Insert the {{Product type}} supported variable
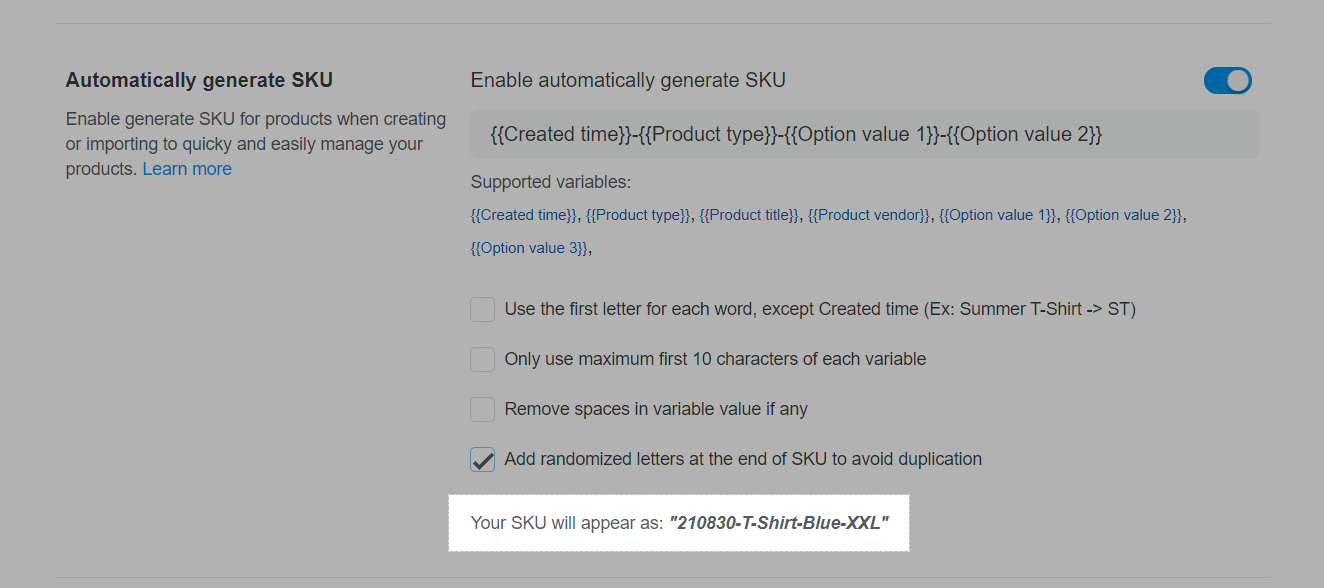Screen dimensions: 1324x588 click(638, 215)
